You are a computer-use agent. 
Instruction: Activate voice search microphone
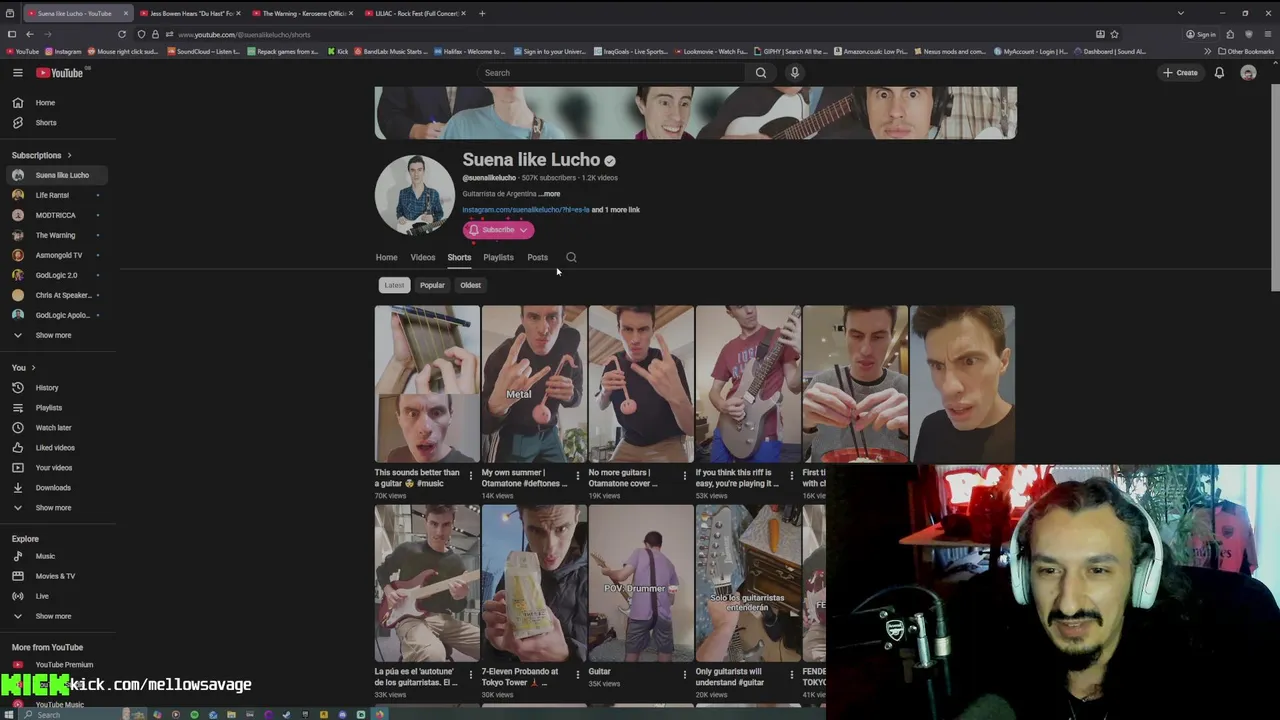[x=795, y=73]
